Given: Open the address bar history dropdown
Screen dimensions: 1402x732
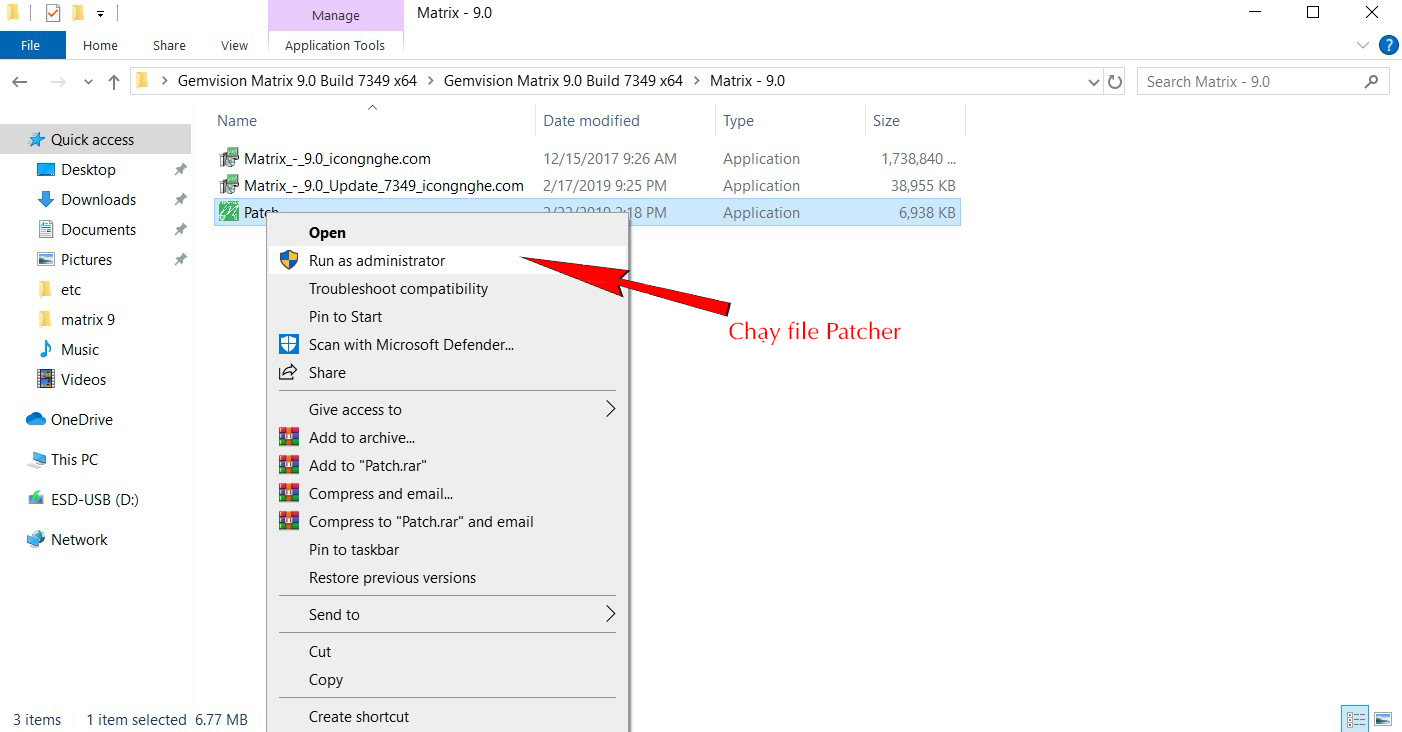Looking at the screenshot, I should [1094, 82].
